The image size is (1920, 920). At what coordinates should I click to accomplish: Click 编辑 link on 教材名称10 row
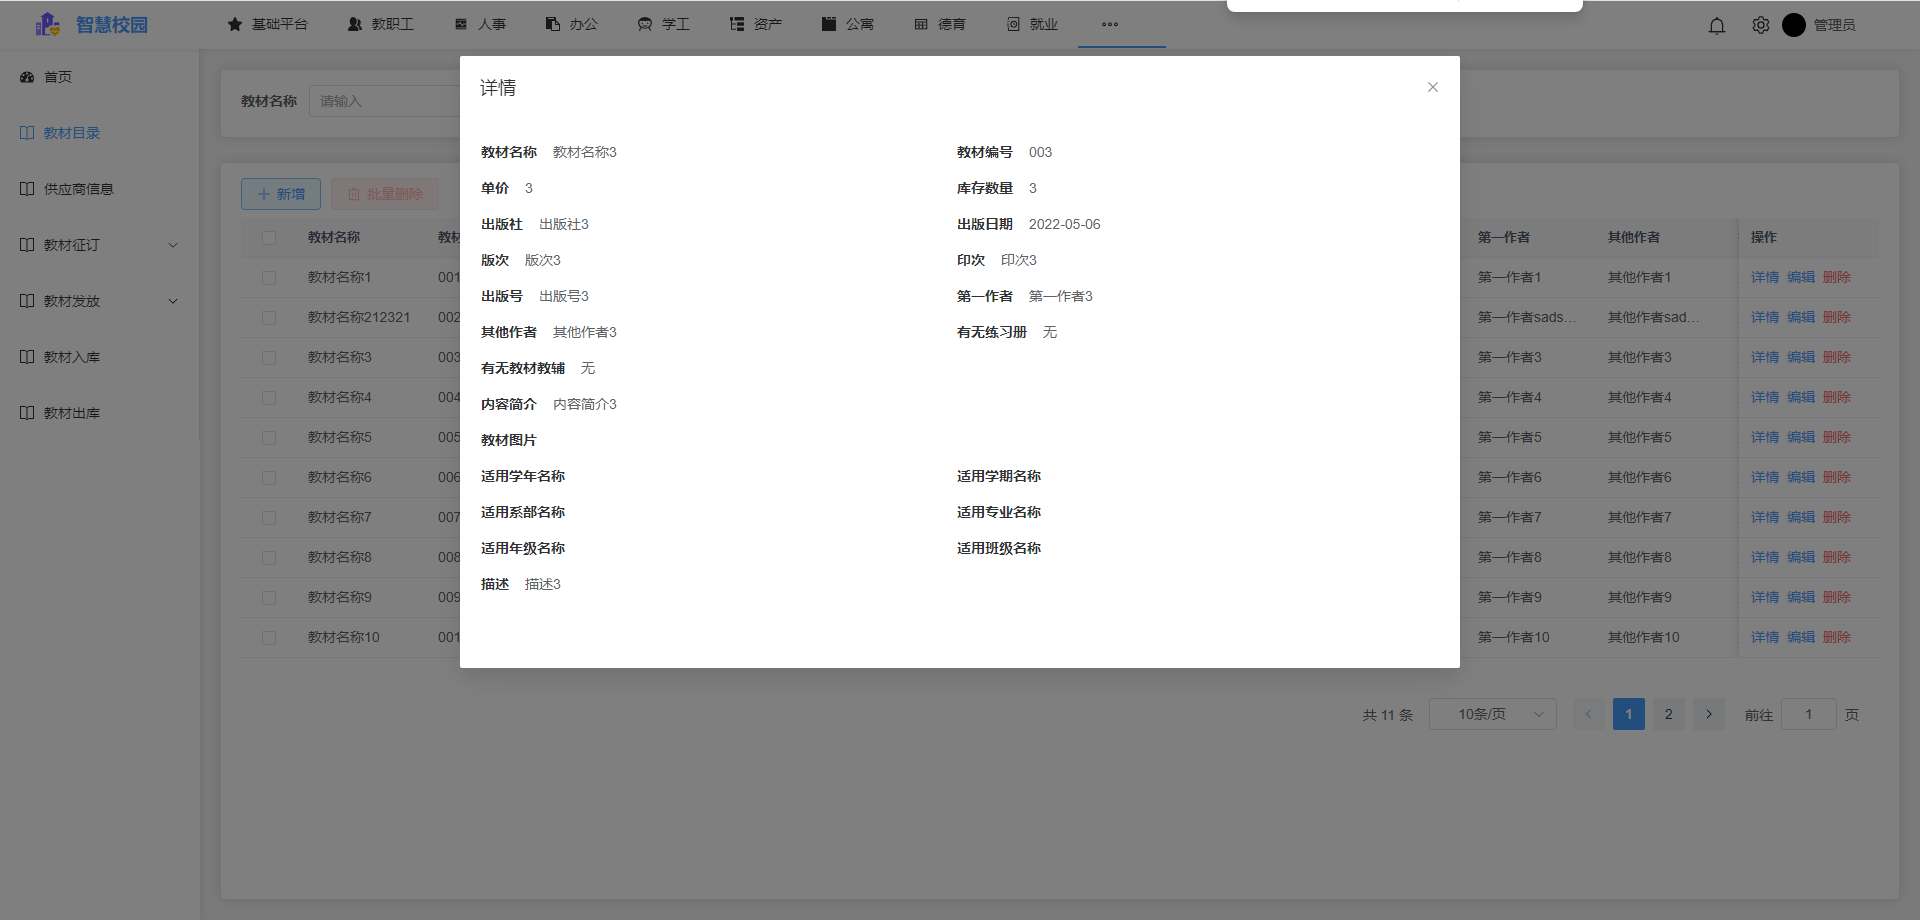pyautogui.click(x=1800, y=637)
